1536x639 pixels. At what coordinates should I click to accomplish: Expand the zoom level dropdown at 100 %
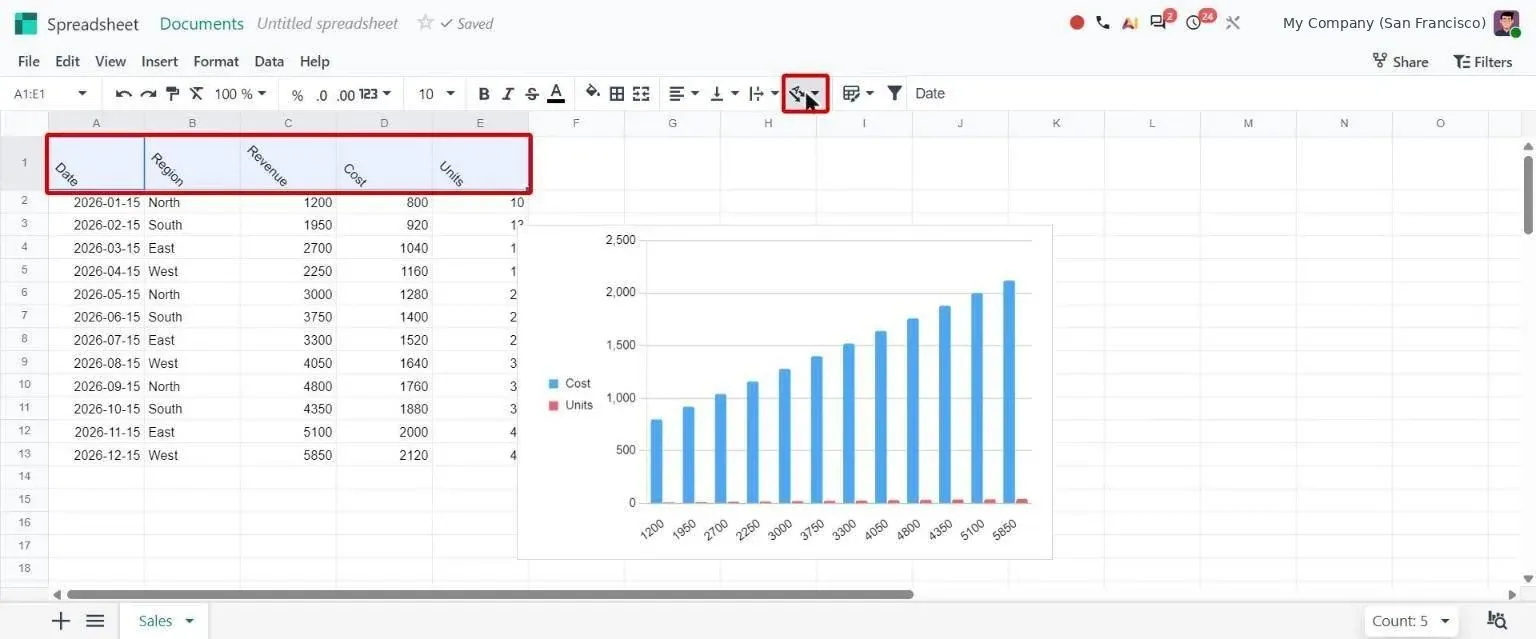(x=241, y=94)
